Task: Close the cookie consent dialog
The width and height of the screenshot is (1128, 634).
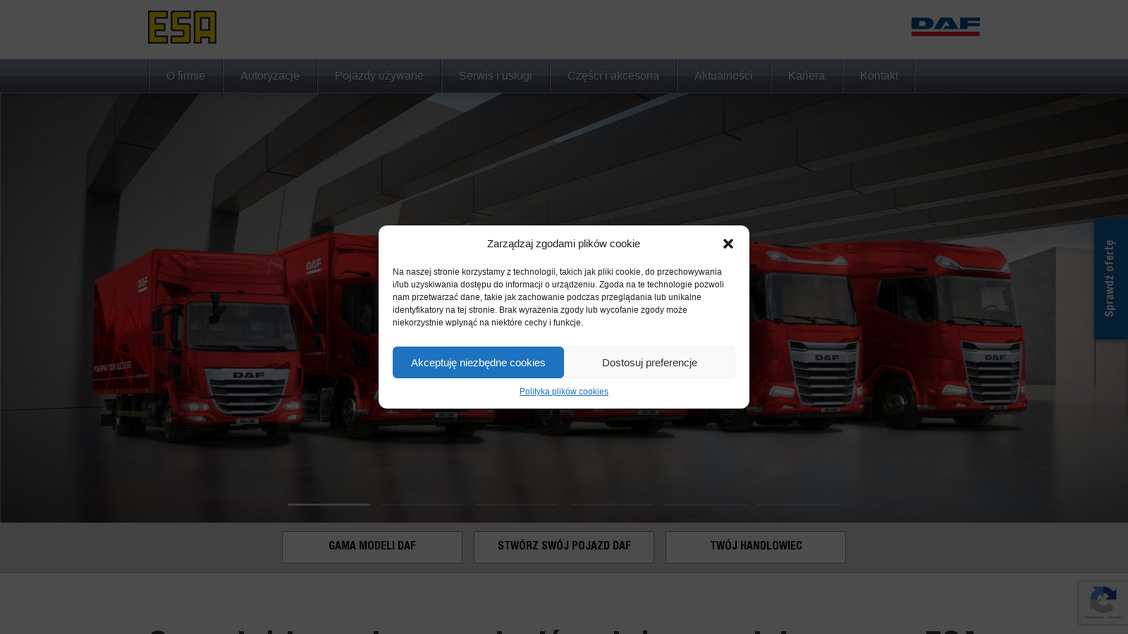Action: click(x=728, y=244)
